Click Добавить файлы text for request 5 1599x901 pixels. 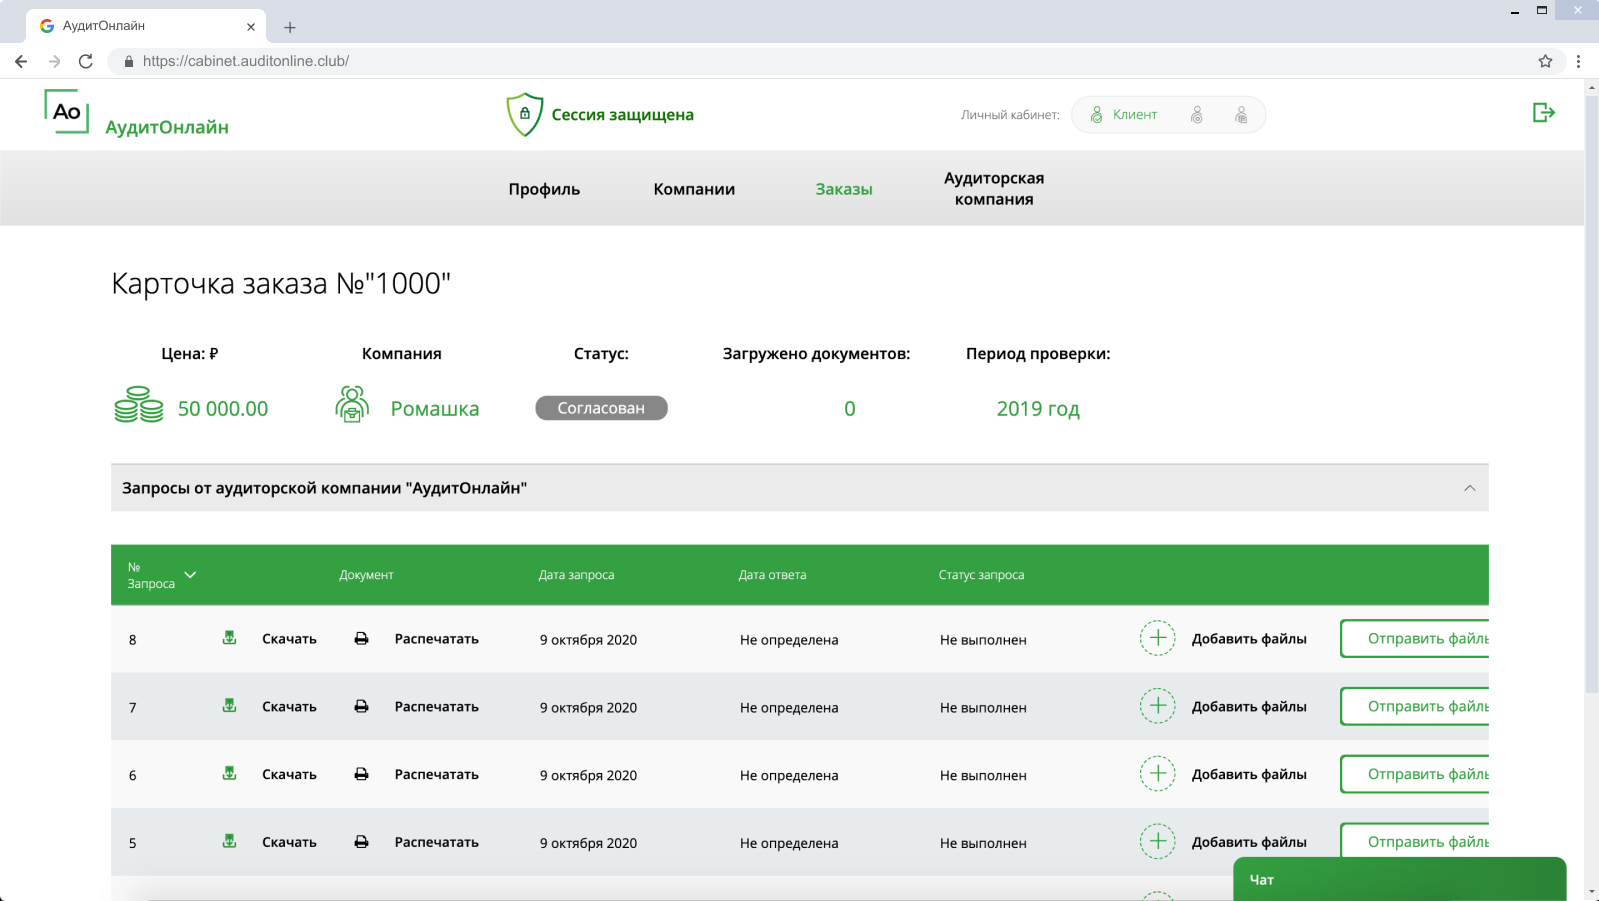click(x=1249, y=843)
